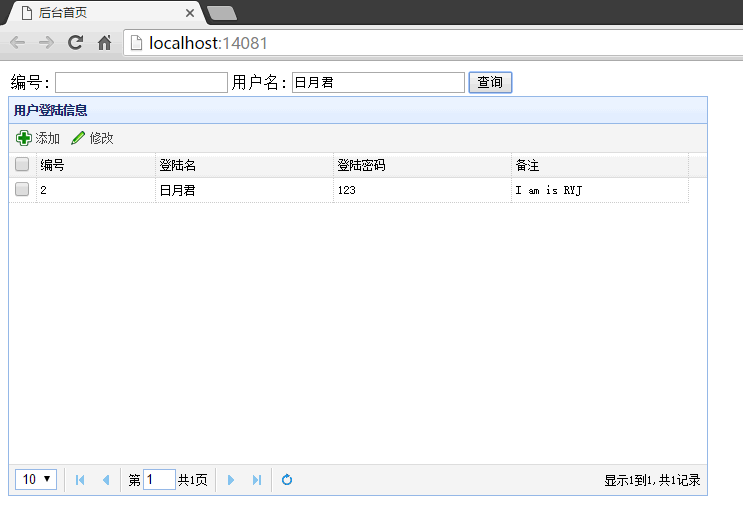
Task: Open the page size dropdown showing 10
Action: pos(36,480)
